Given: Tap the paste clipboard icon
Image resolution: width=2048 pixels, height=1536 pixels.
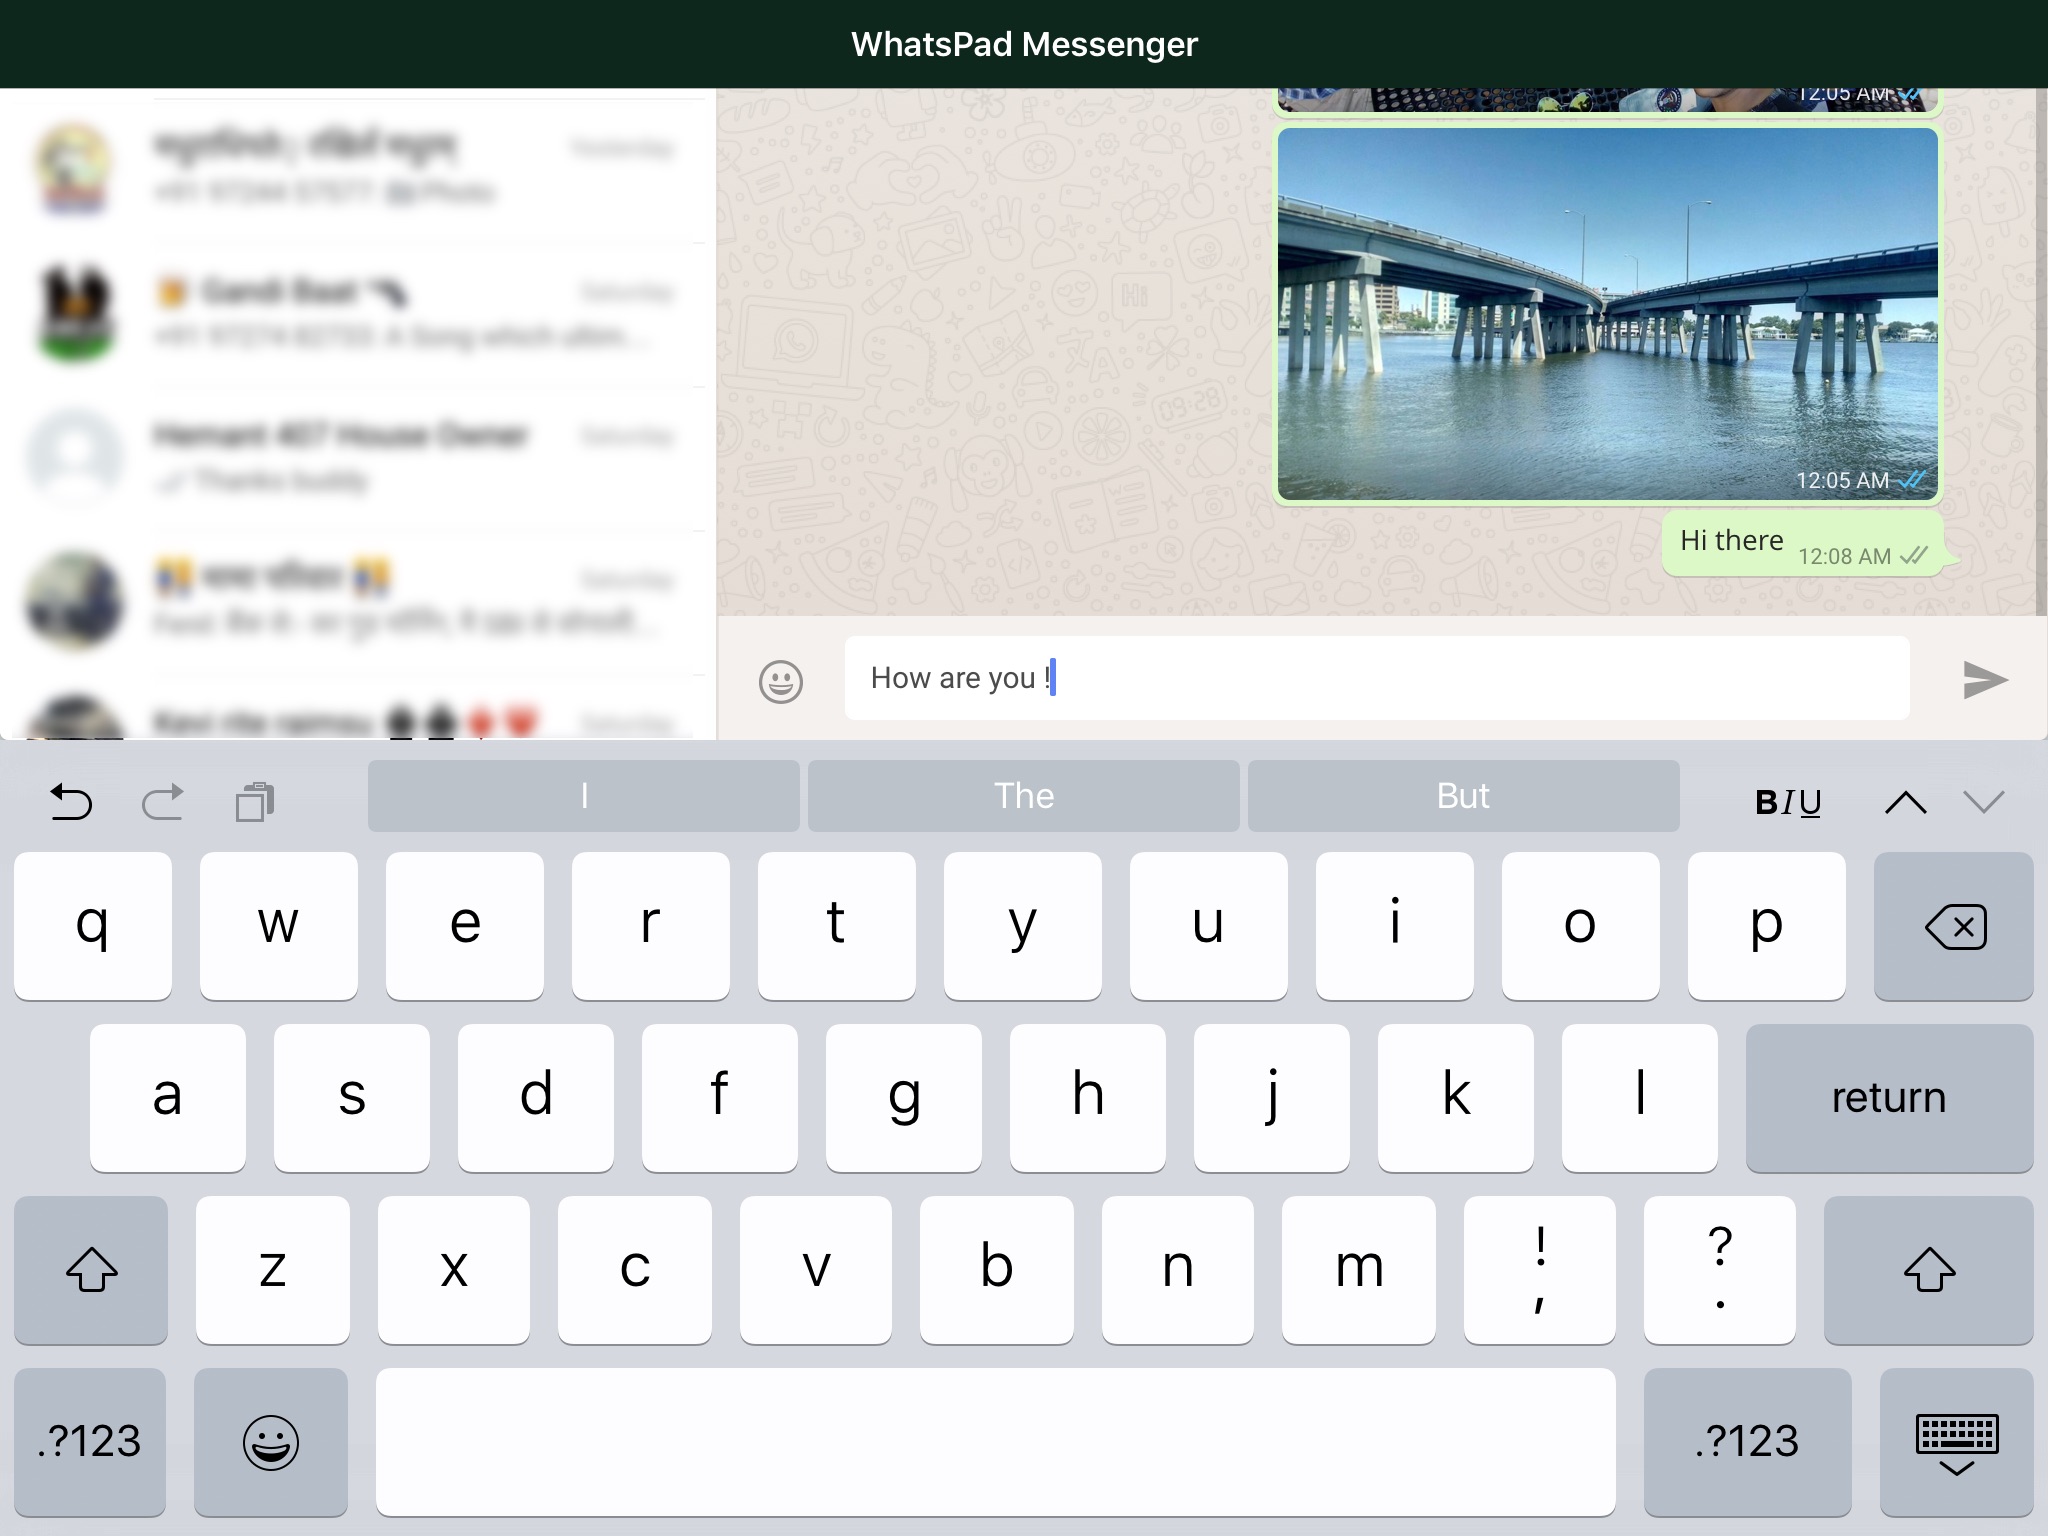Looking at the screenshot, I should point(255,801).
